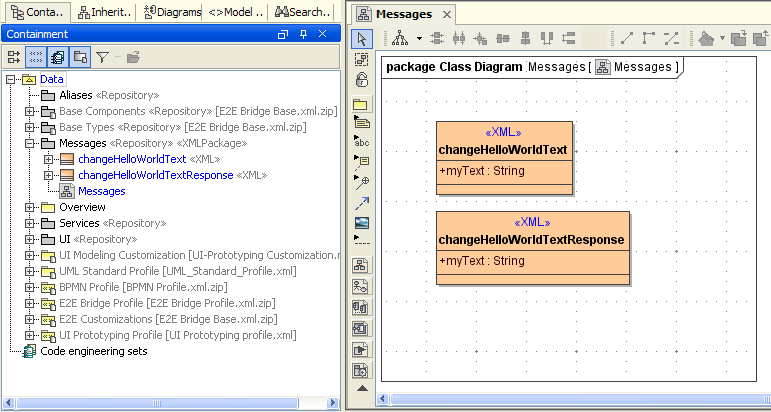
Task: Toggle the show full types button in Containment
Action: (x=58, y=57)
